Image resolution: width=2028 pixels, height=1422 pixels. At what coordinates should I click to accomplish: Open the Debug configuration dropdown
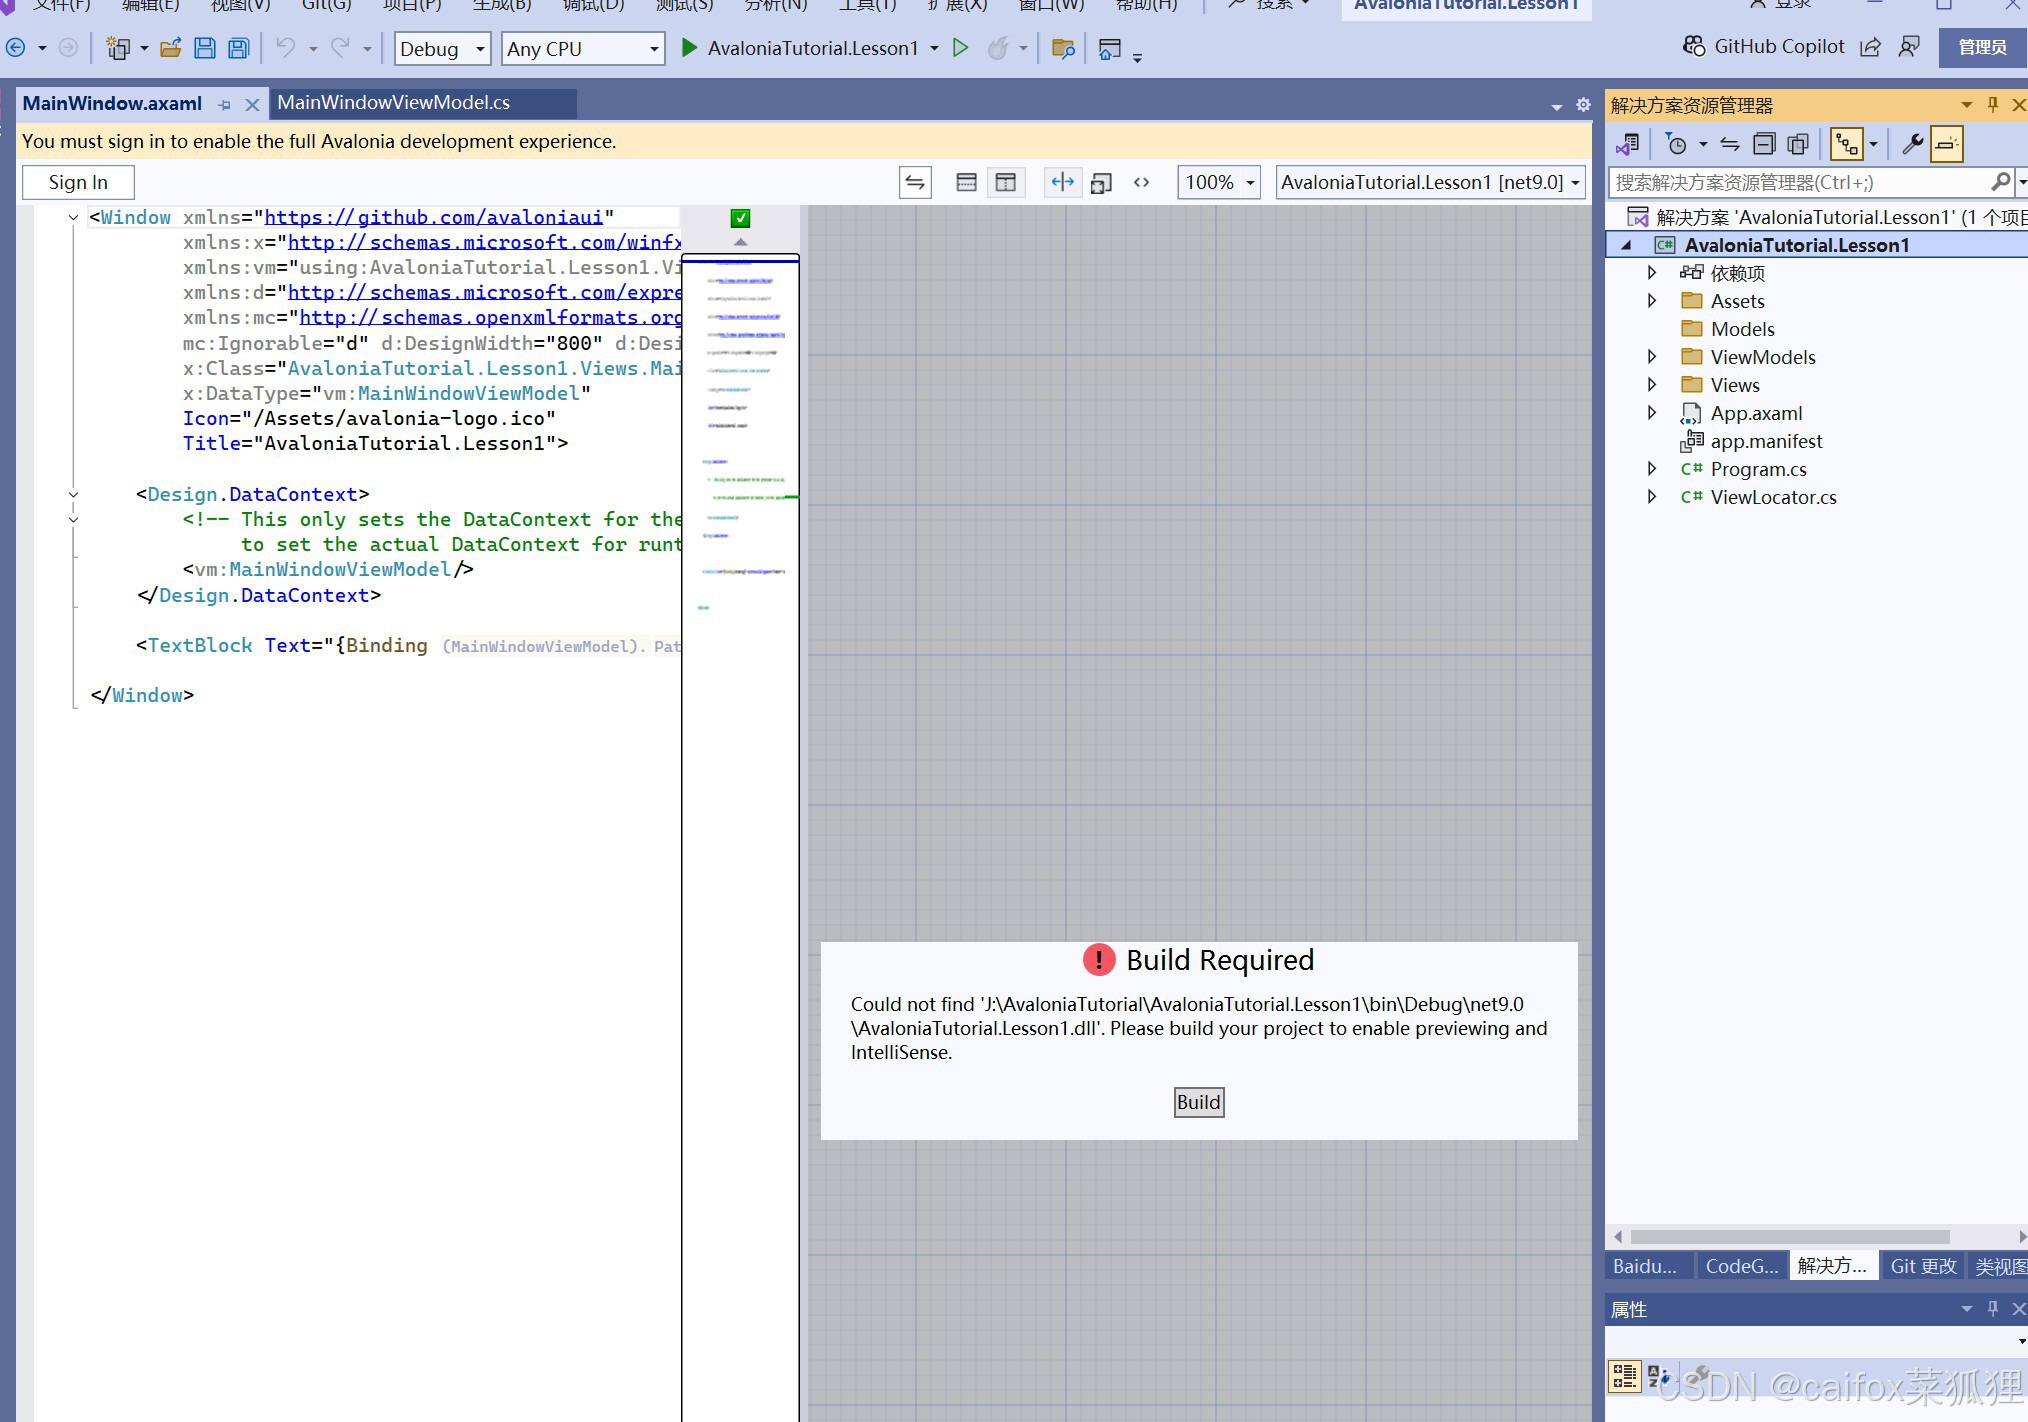pos(442,48)
